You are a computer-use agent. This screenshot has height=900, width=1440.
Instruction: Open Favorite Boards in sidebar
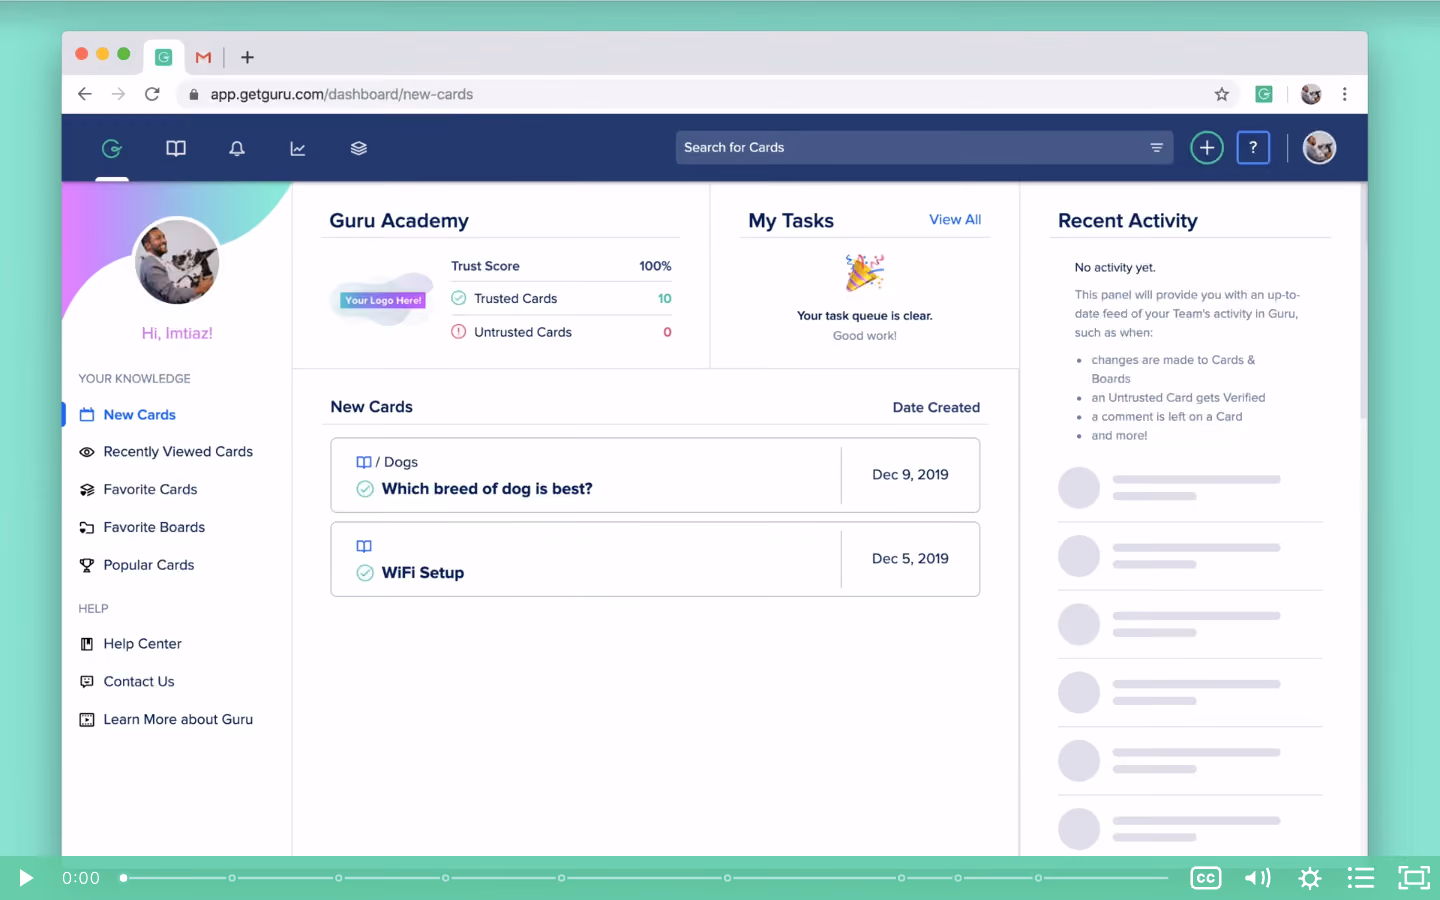(x=154, y=528)
